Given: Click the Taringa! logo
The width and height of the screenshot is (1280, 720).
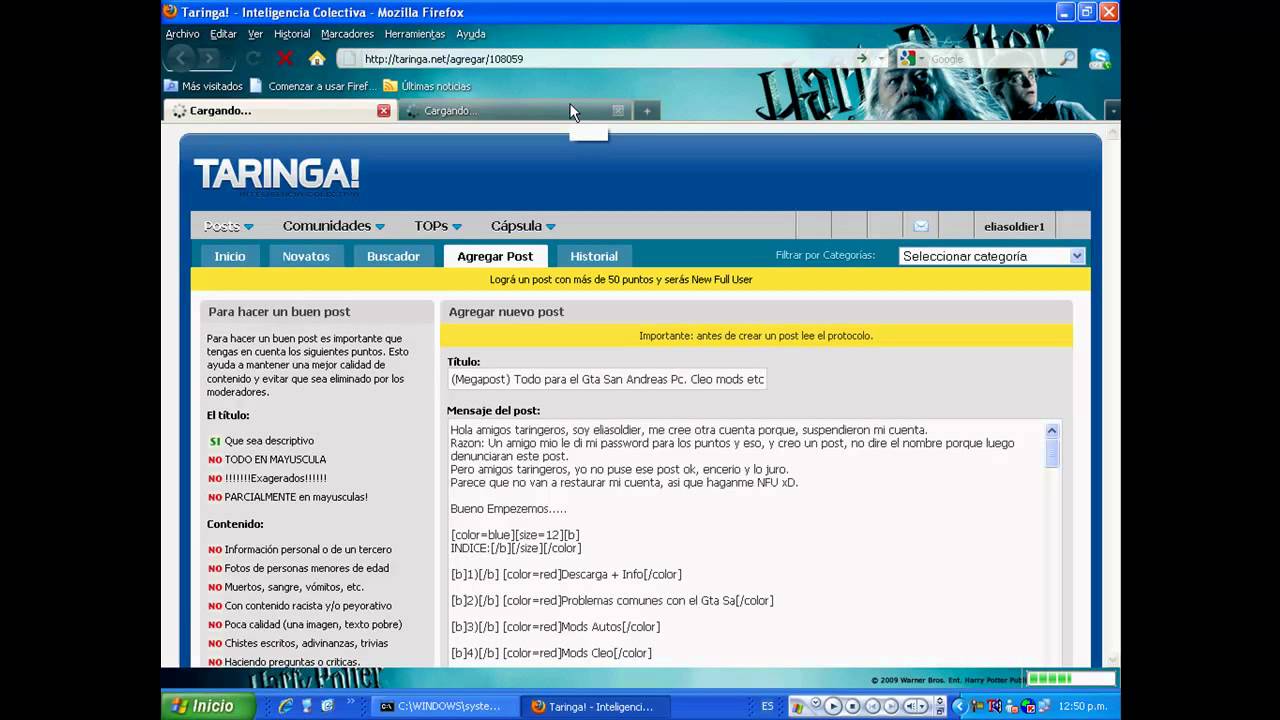Looking at the screenshot, I should (277, 175).
